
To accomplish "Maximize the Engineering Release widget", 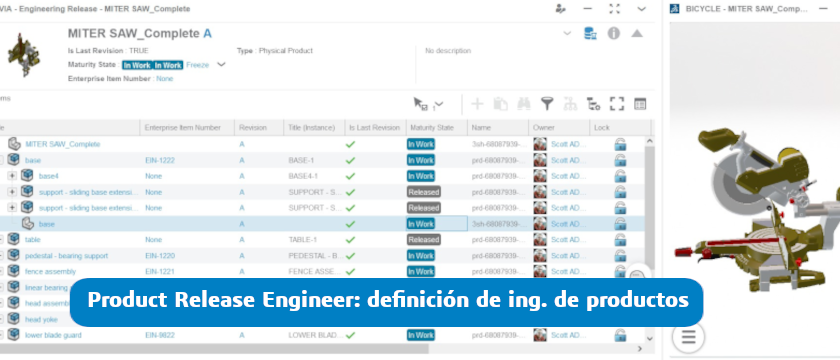I will [x=614, y=9].
